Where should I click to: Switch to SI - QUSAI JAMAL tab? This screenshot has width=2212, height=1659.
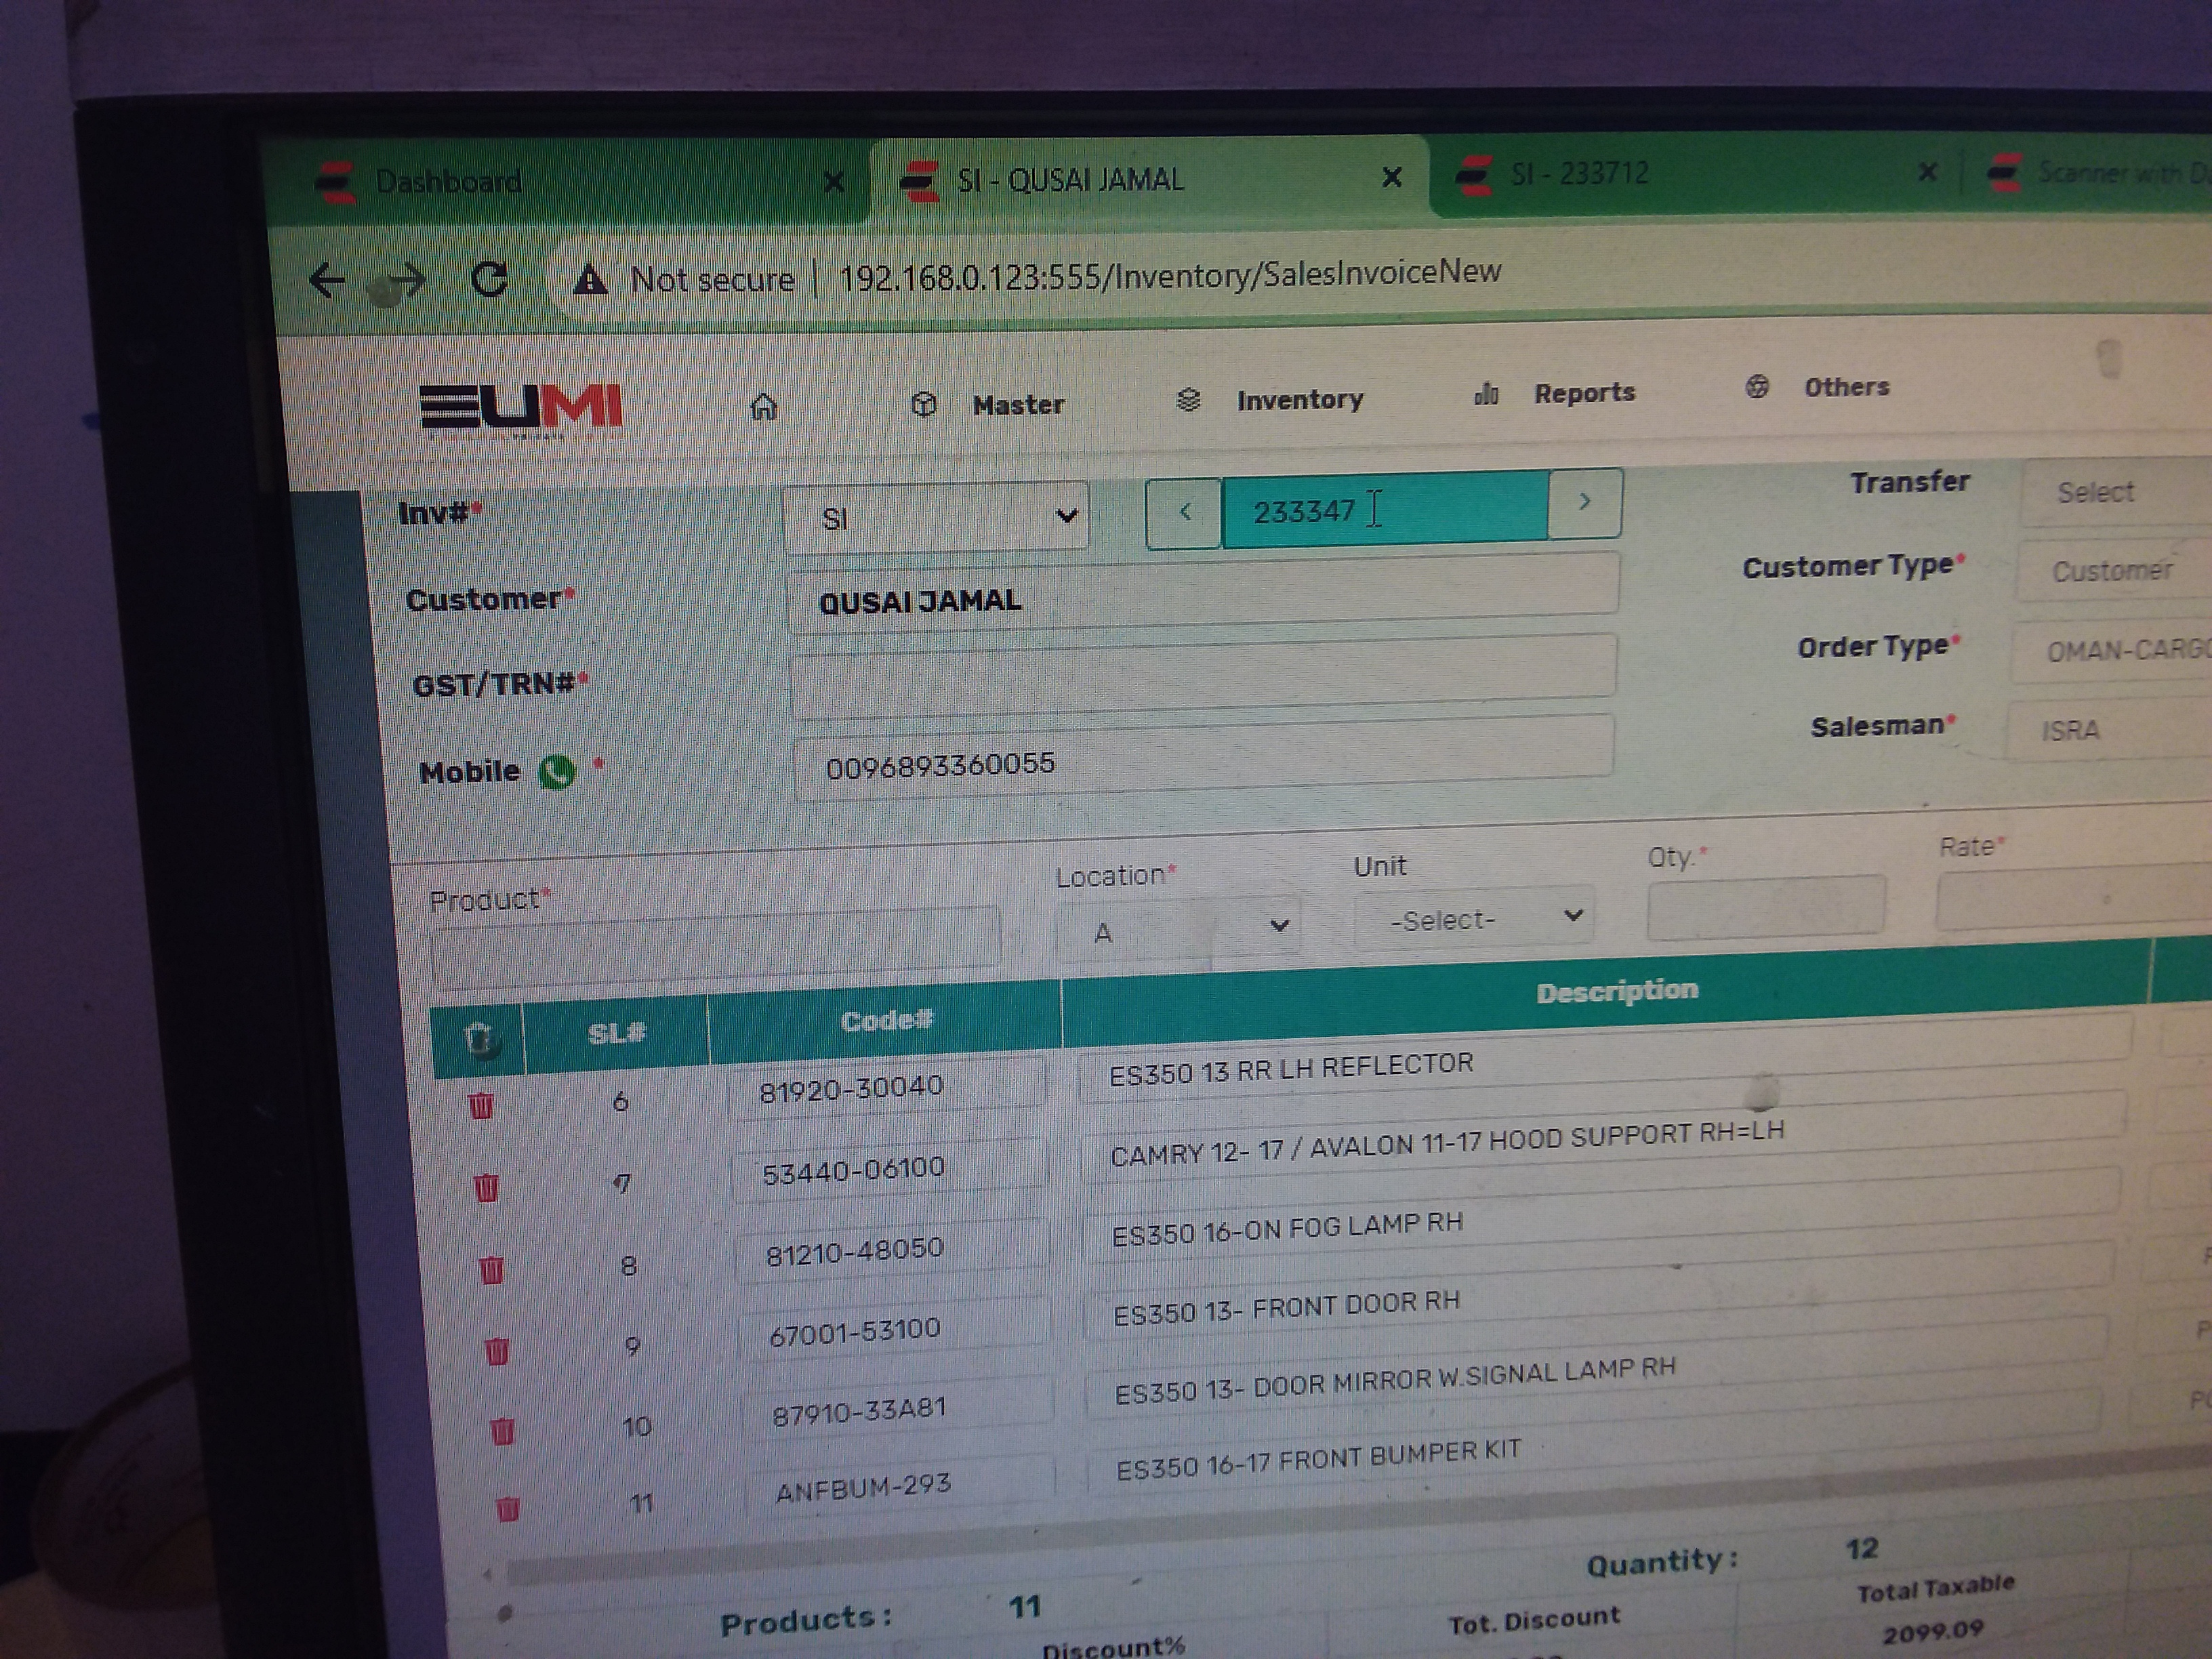point(1150,179)
